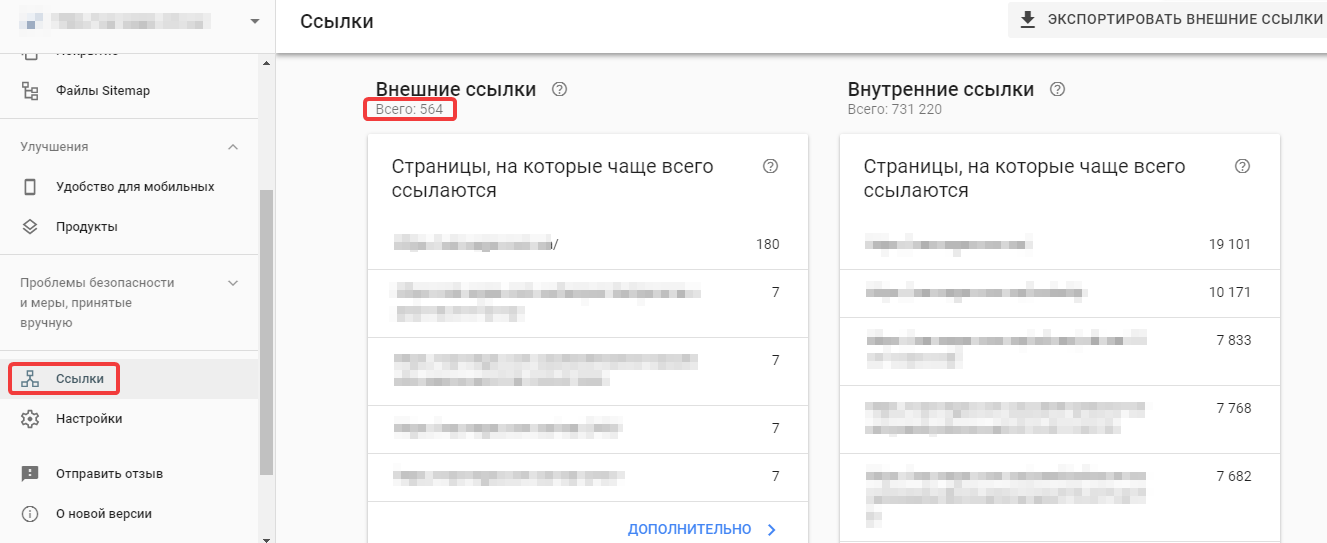
Task: Open internal page row with 7 682 links
Action: (x=1060, y=497)
